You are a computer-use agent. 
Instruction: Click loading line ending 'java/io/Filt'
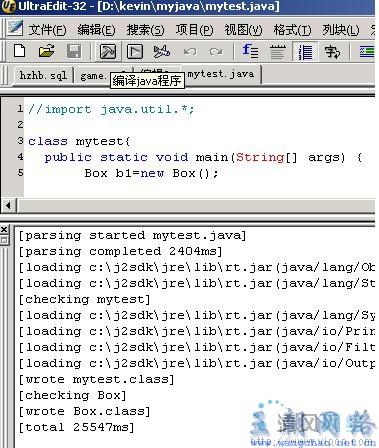pos(196,348)
